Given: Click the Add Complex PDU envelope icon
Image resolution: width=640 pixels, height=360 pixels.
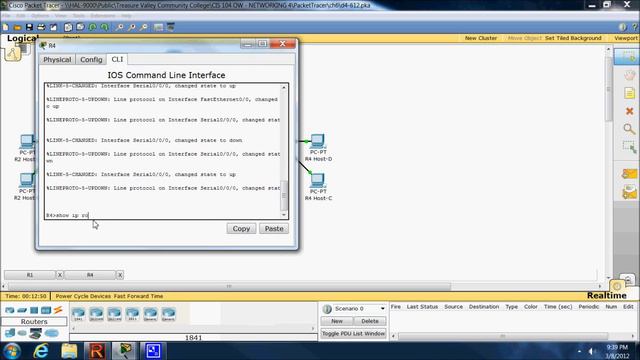Looking at the screenshot, I should (629, 192).
